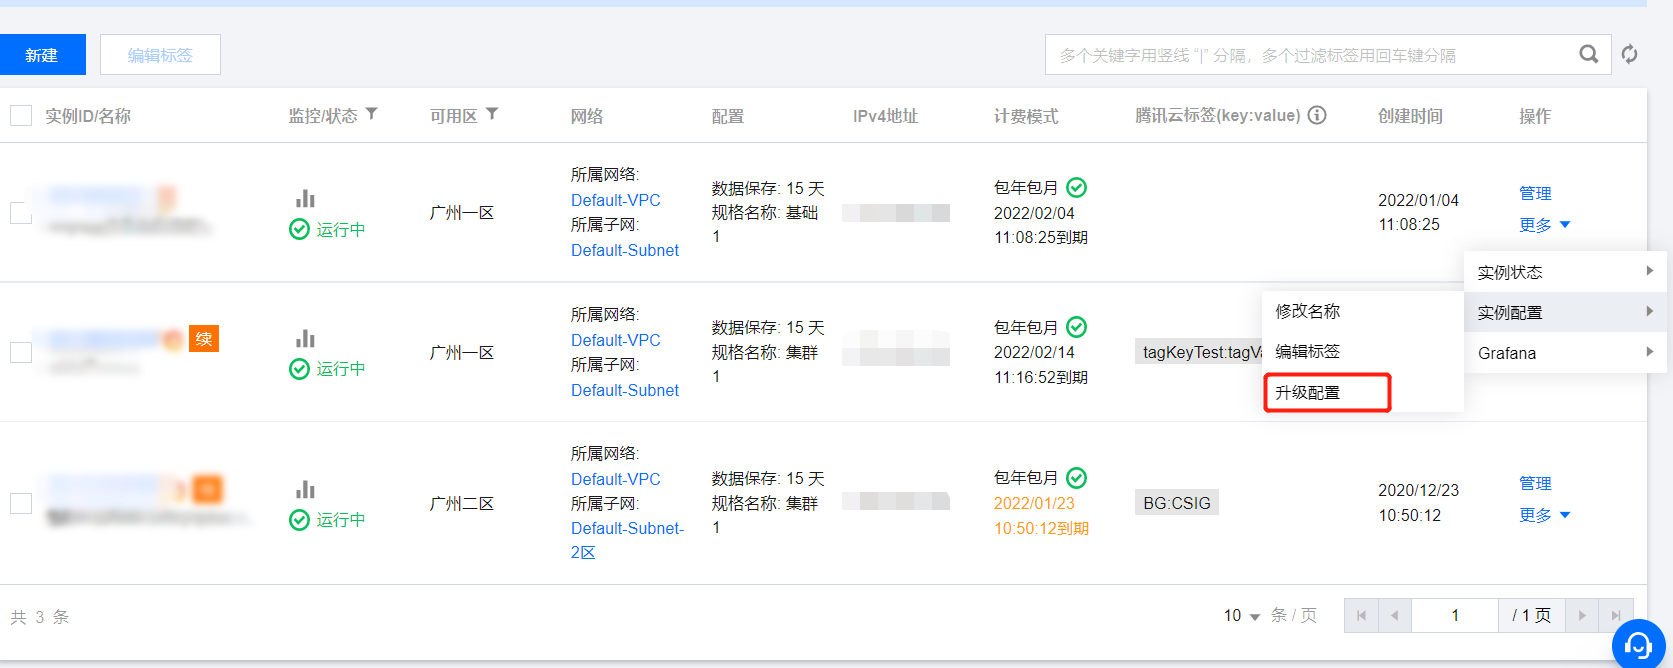Click the monitoring/status filter funnel icon

pyautogui.click(x=372, y=114)
